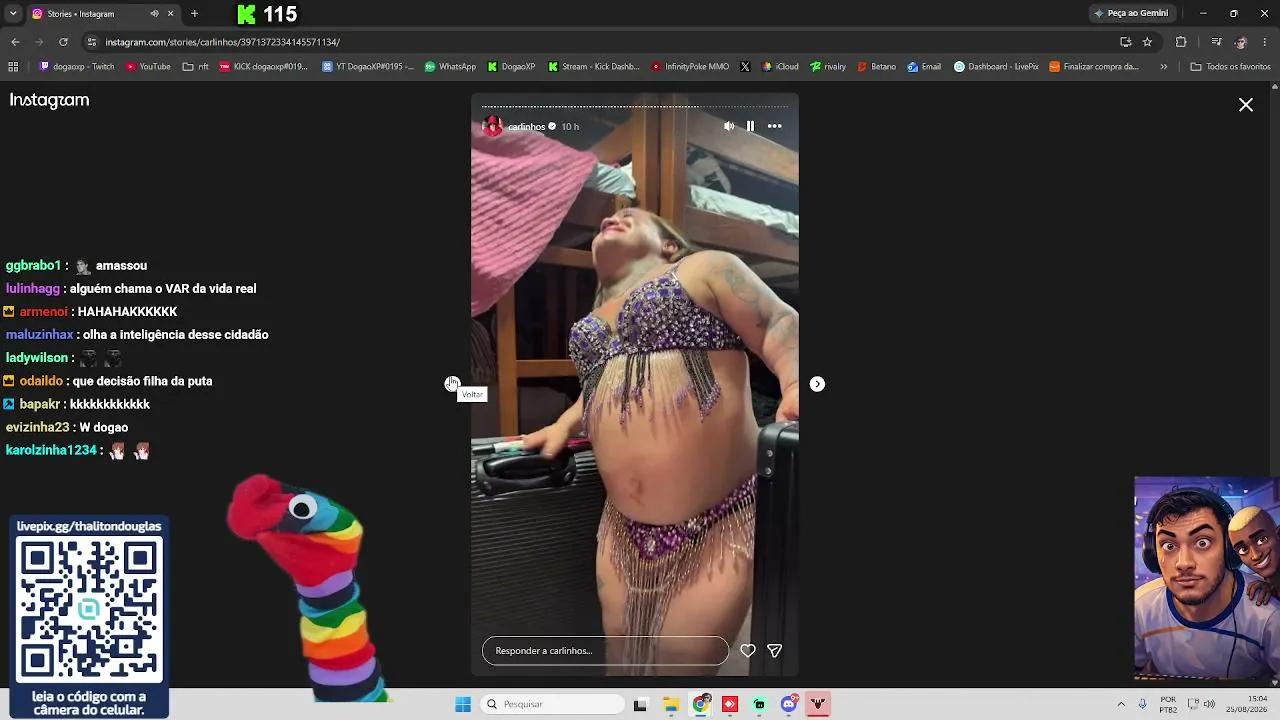
Task: Click the carlinhos profile picture
Action: coord(492,127)
